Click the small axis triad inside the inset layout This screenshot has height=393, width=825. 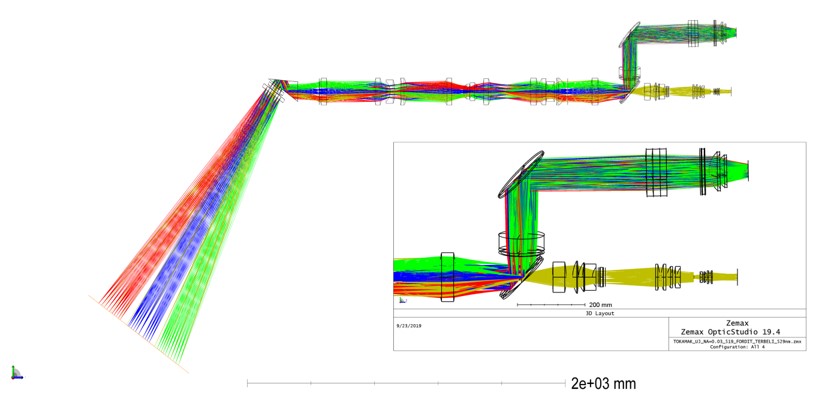(403, 300)
